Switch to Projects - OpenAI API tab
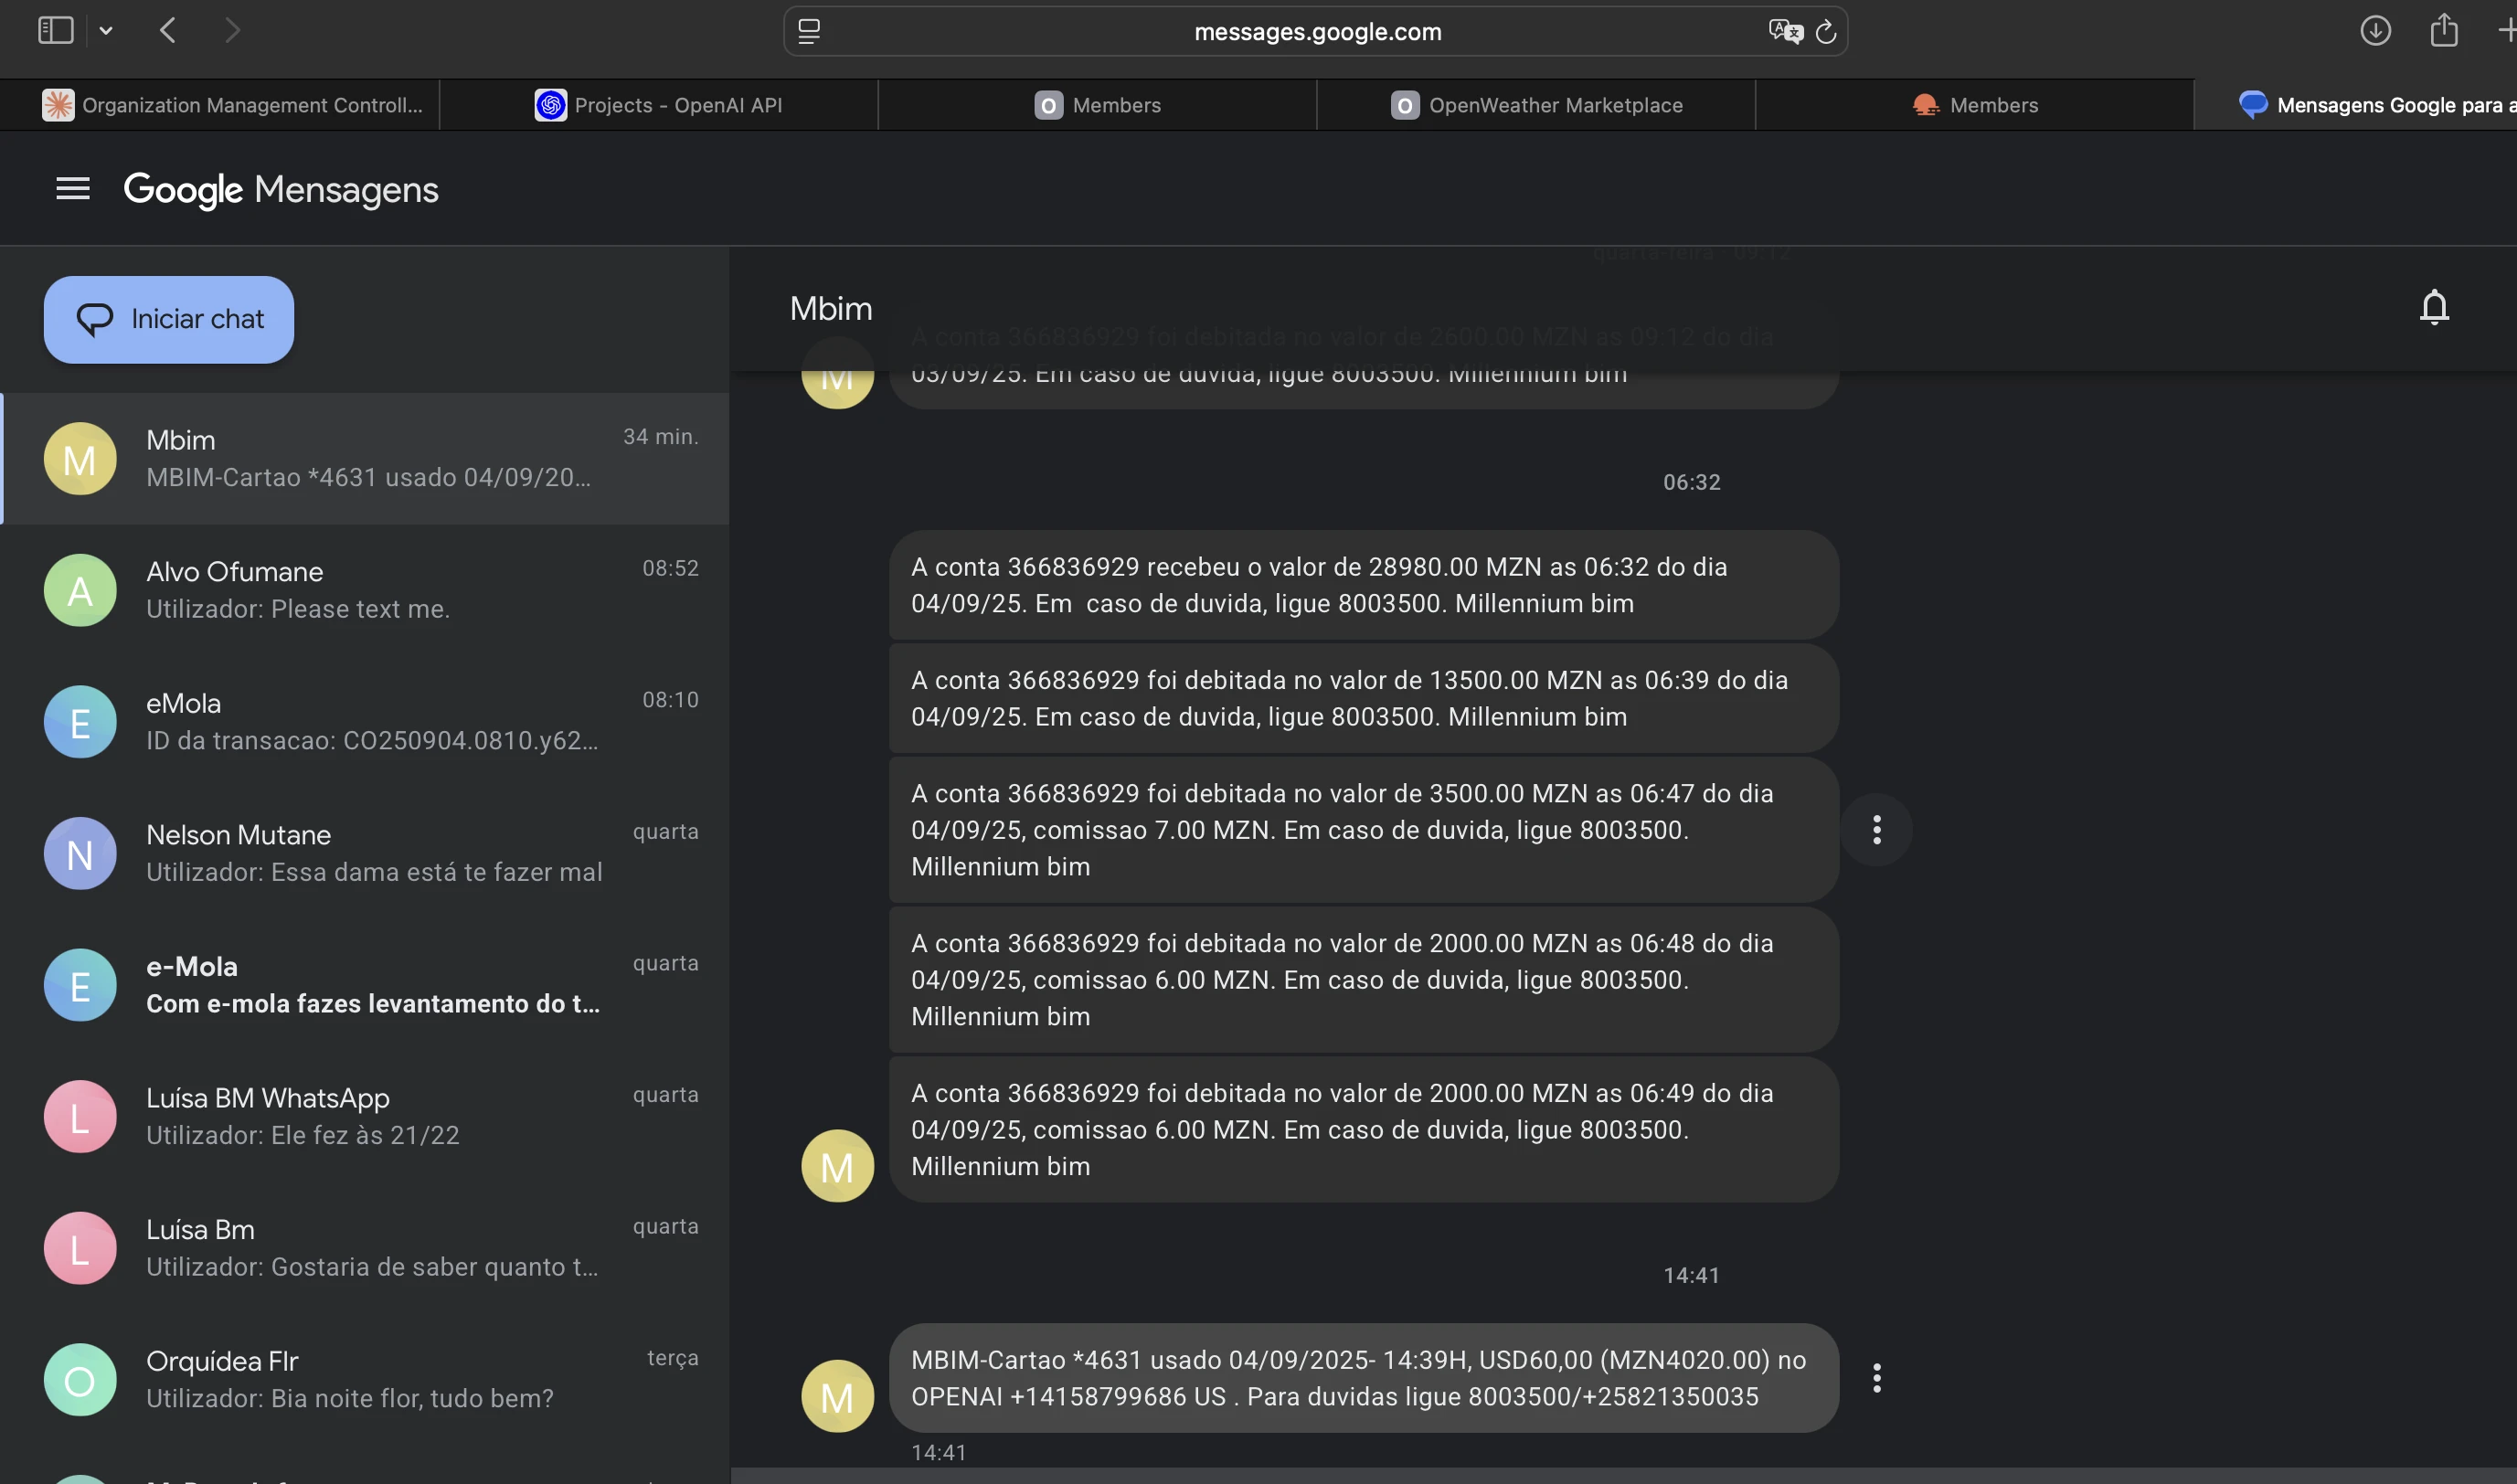This screenshot has height=1484, width=2517. click(658, 105)
